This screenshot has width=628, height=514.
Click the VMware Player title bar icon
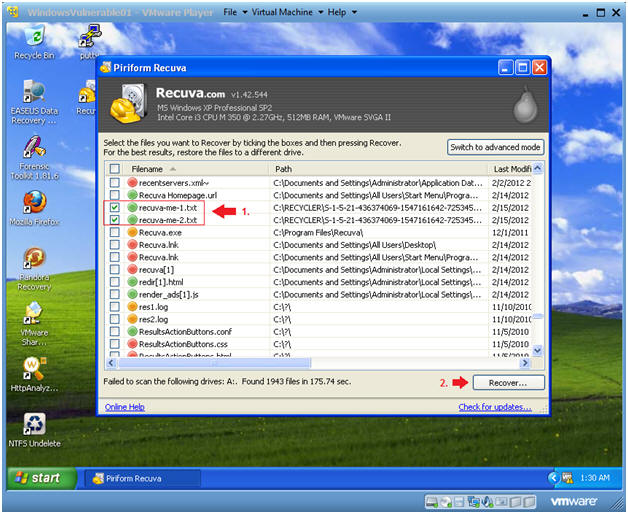pyautogui.click(x=13, y=12)
